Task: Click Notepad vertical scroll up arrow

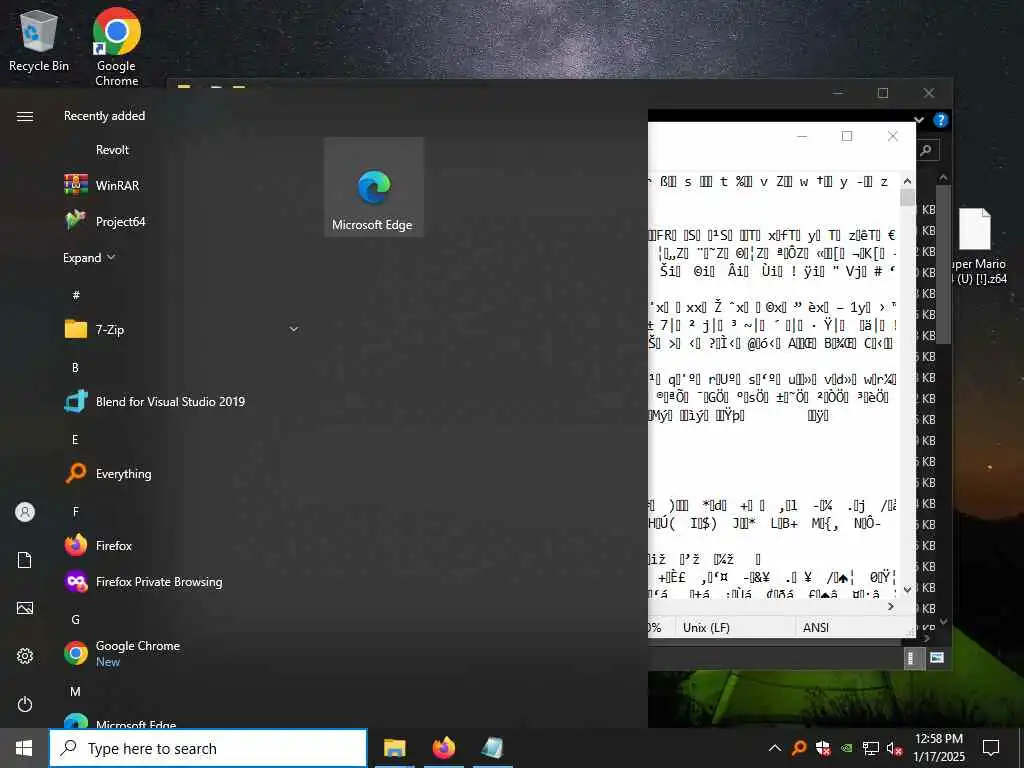Action: pos(907,181)
